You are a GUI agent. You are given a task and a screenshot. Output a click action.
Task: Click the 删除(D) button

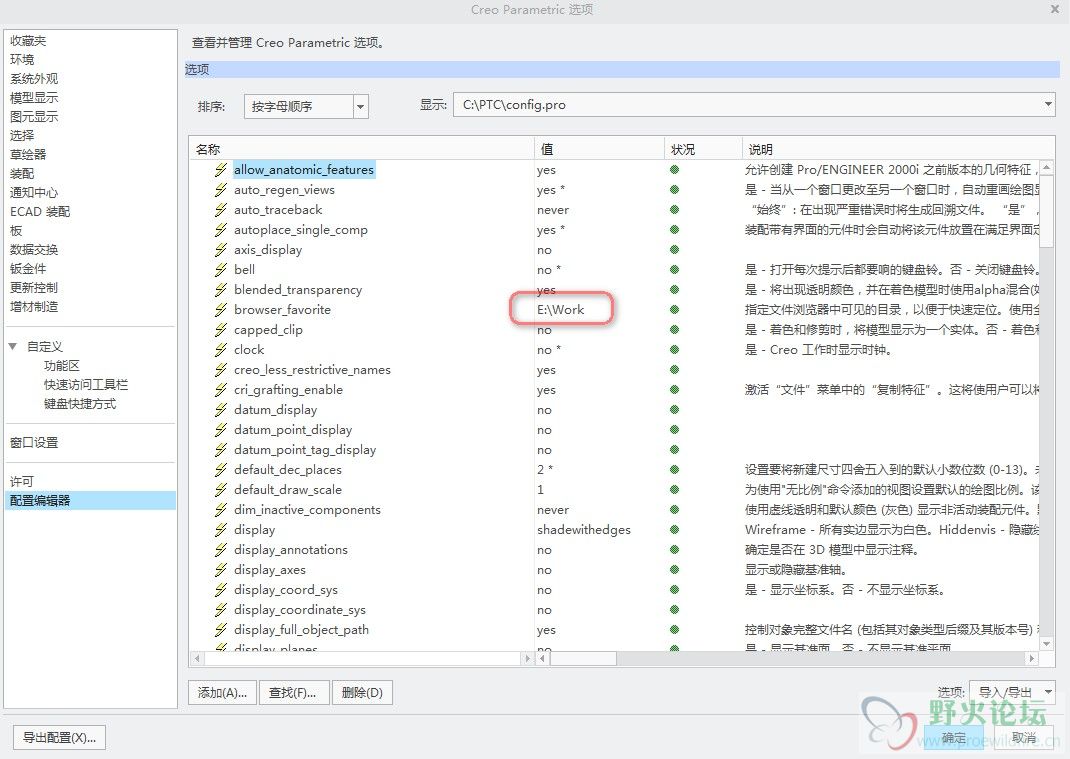[x=362, y=693]
